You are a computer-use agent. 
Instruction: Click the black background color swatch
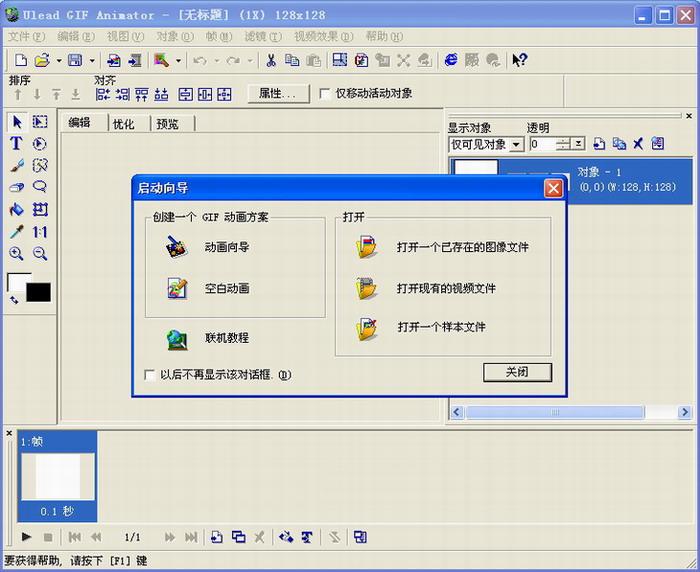pyautogui.click(x=38, y=292)
